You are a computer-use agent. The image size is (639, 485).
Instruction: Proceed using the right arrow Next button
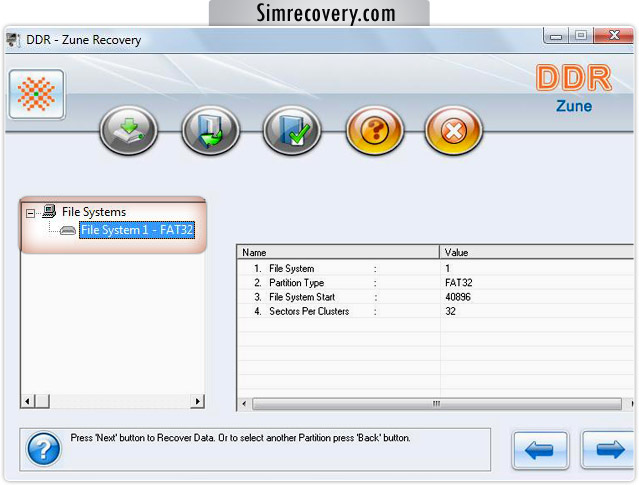coord(609,450)
